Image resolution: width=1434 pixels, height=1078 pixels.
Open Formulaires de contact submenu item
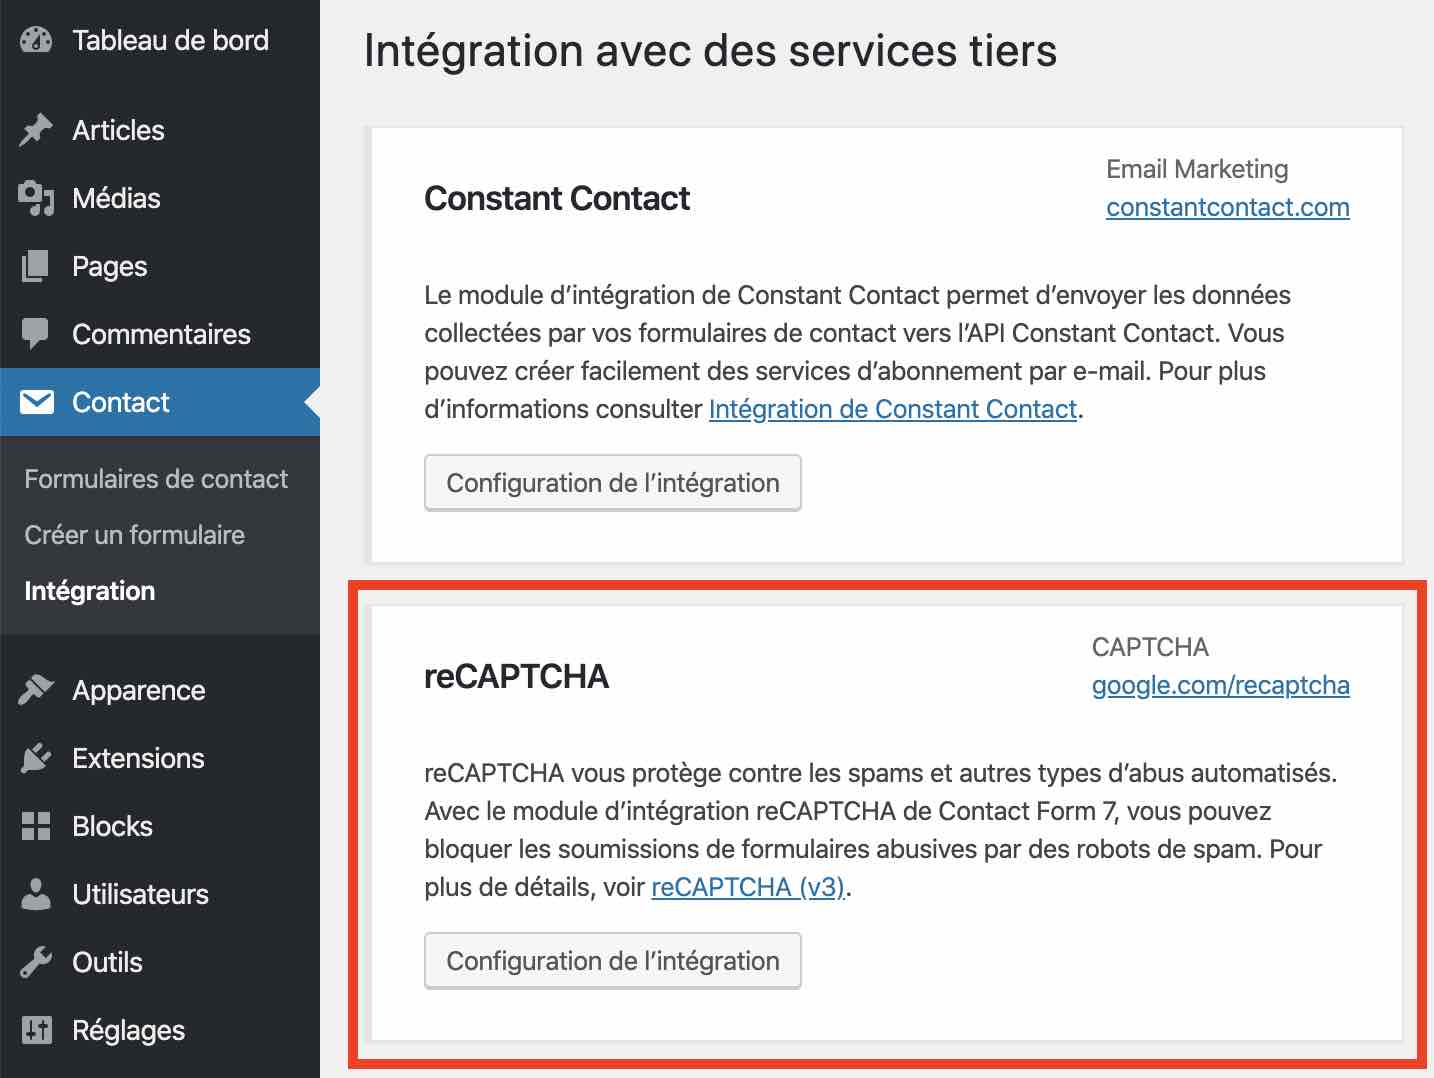pos(156,479)
